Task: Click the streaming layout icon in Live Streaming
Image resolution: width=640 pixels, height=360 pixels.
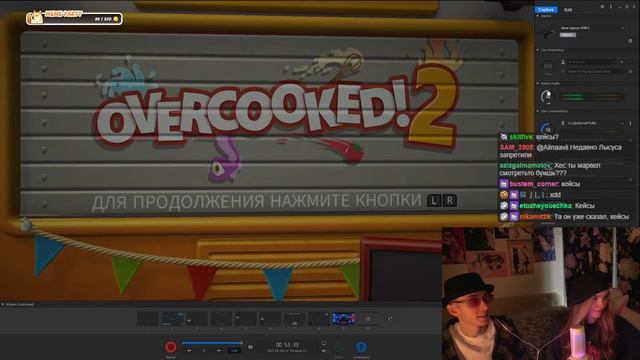Action: click(548, 67)
